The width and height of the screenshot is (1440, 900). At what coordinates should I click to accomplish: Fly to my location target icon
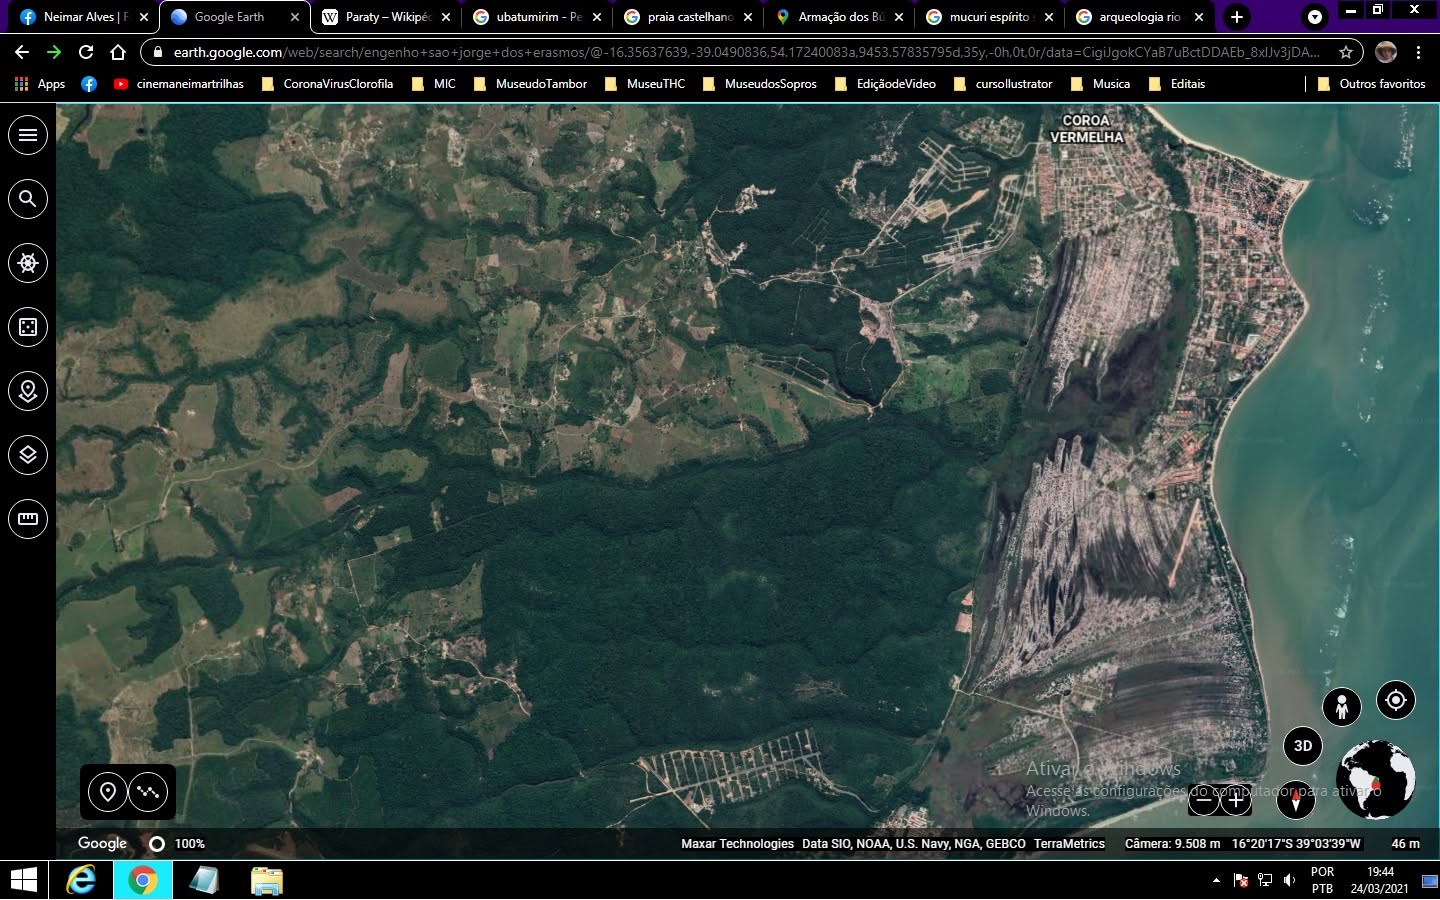(x=1396, y=700)
